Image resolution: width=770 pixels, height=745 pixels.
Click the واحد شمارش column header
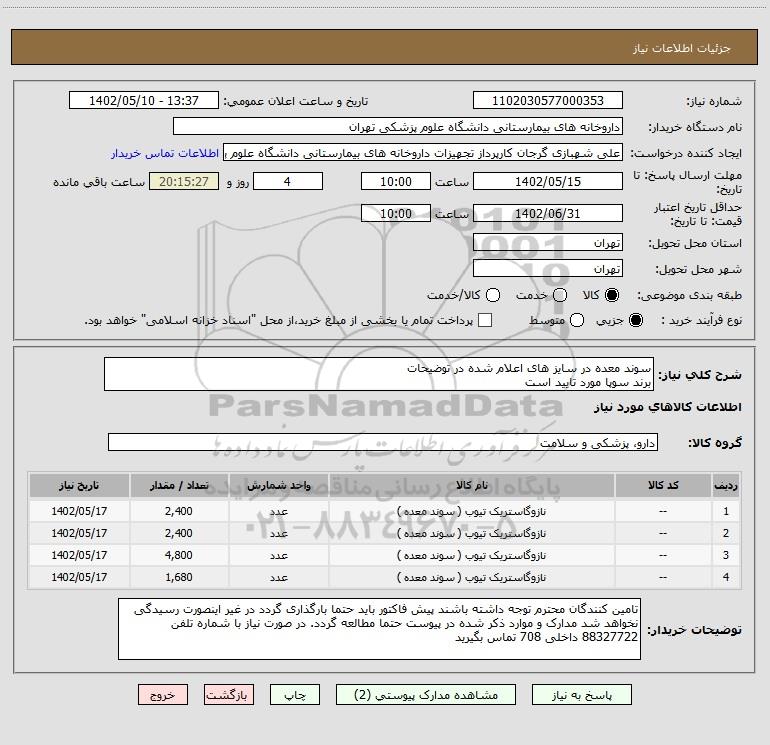[x=278, y=485]
